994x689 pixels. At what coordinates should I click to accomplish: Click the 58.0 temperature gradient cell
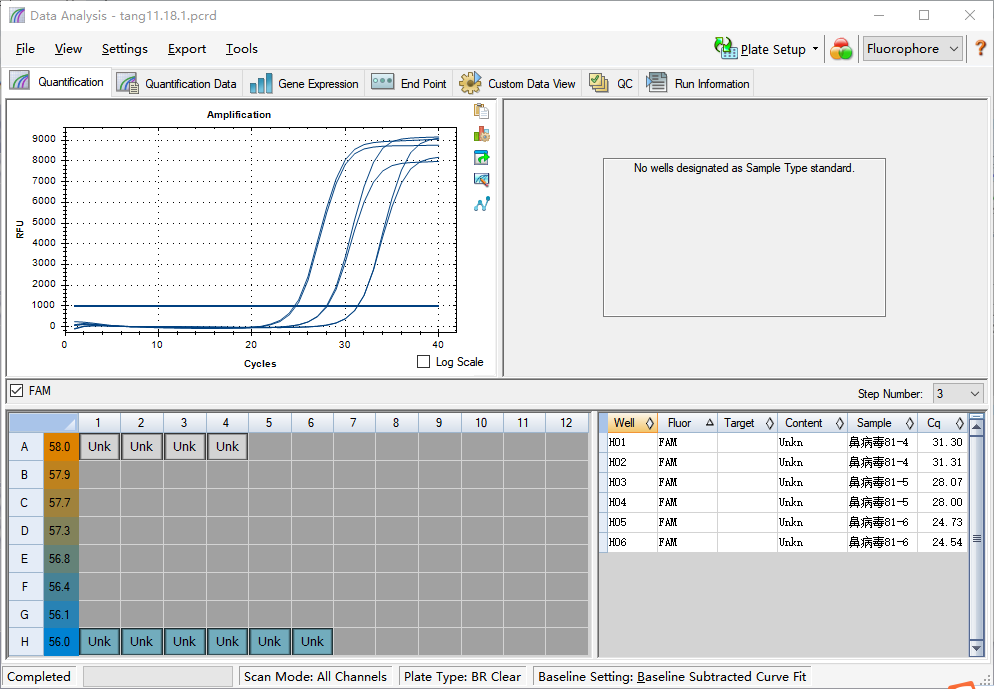click(60, 446)
